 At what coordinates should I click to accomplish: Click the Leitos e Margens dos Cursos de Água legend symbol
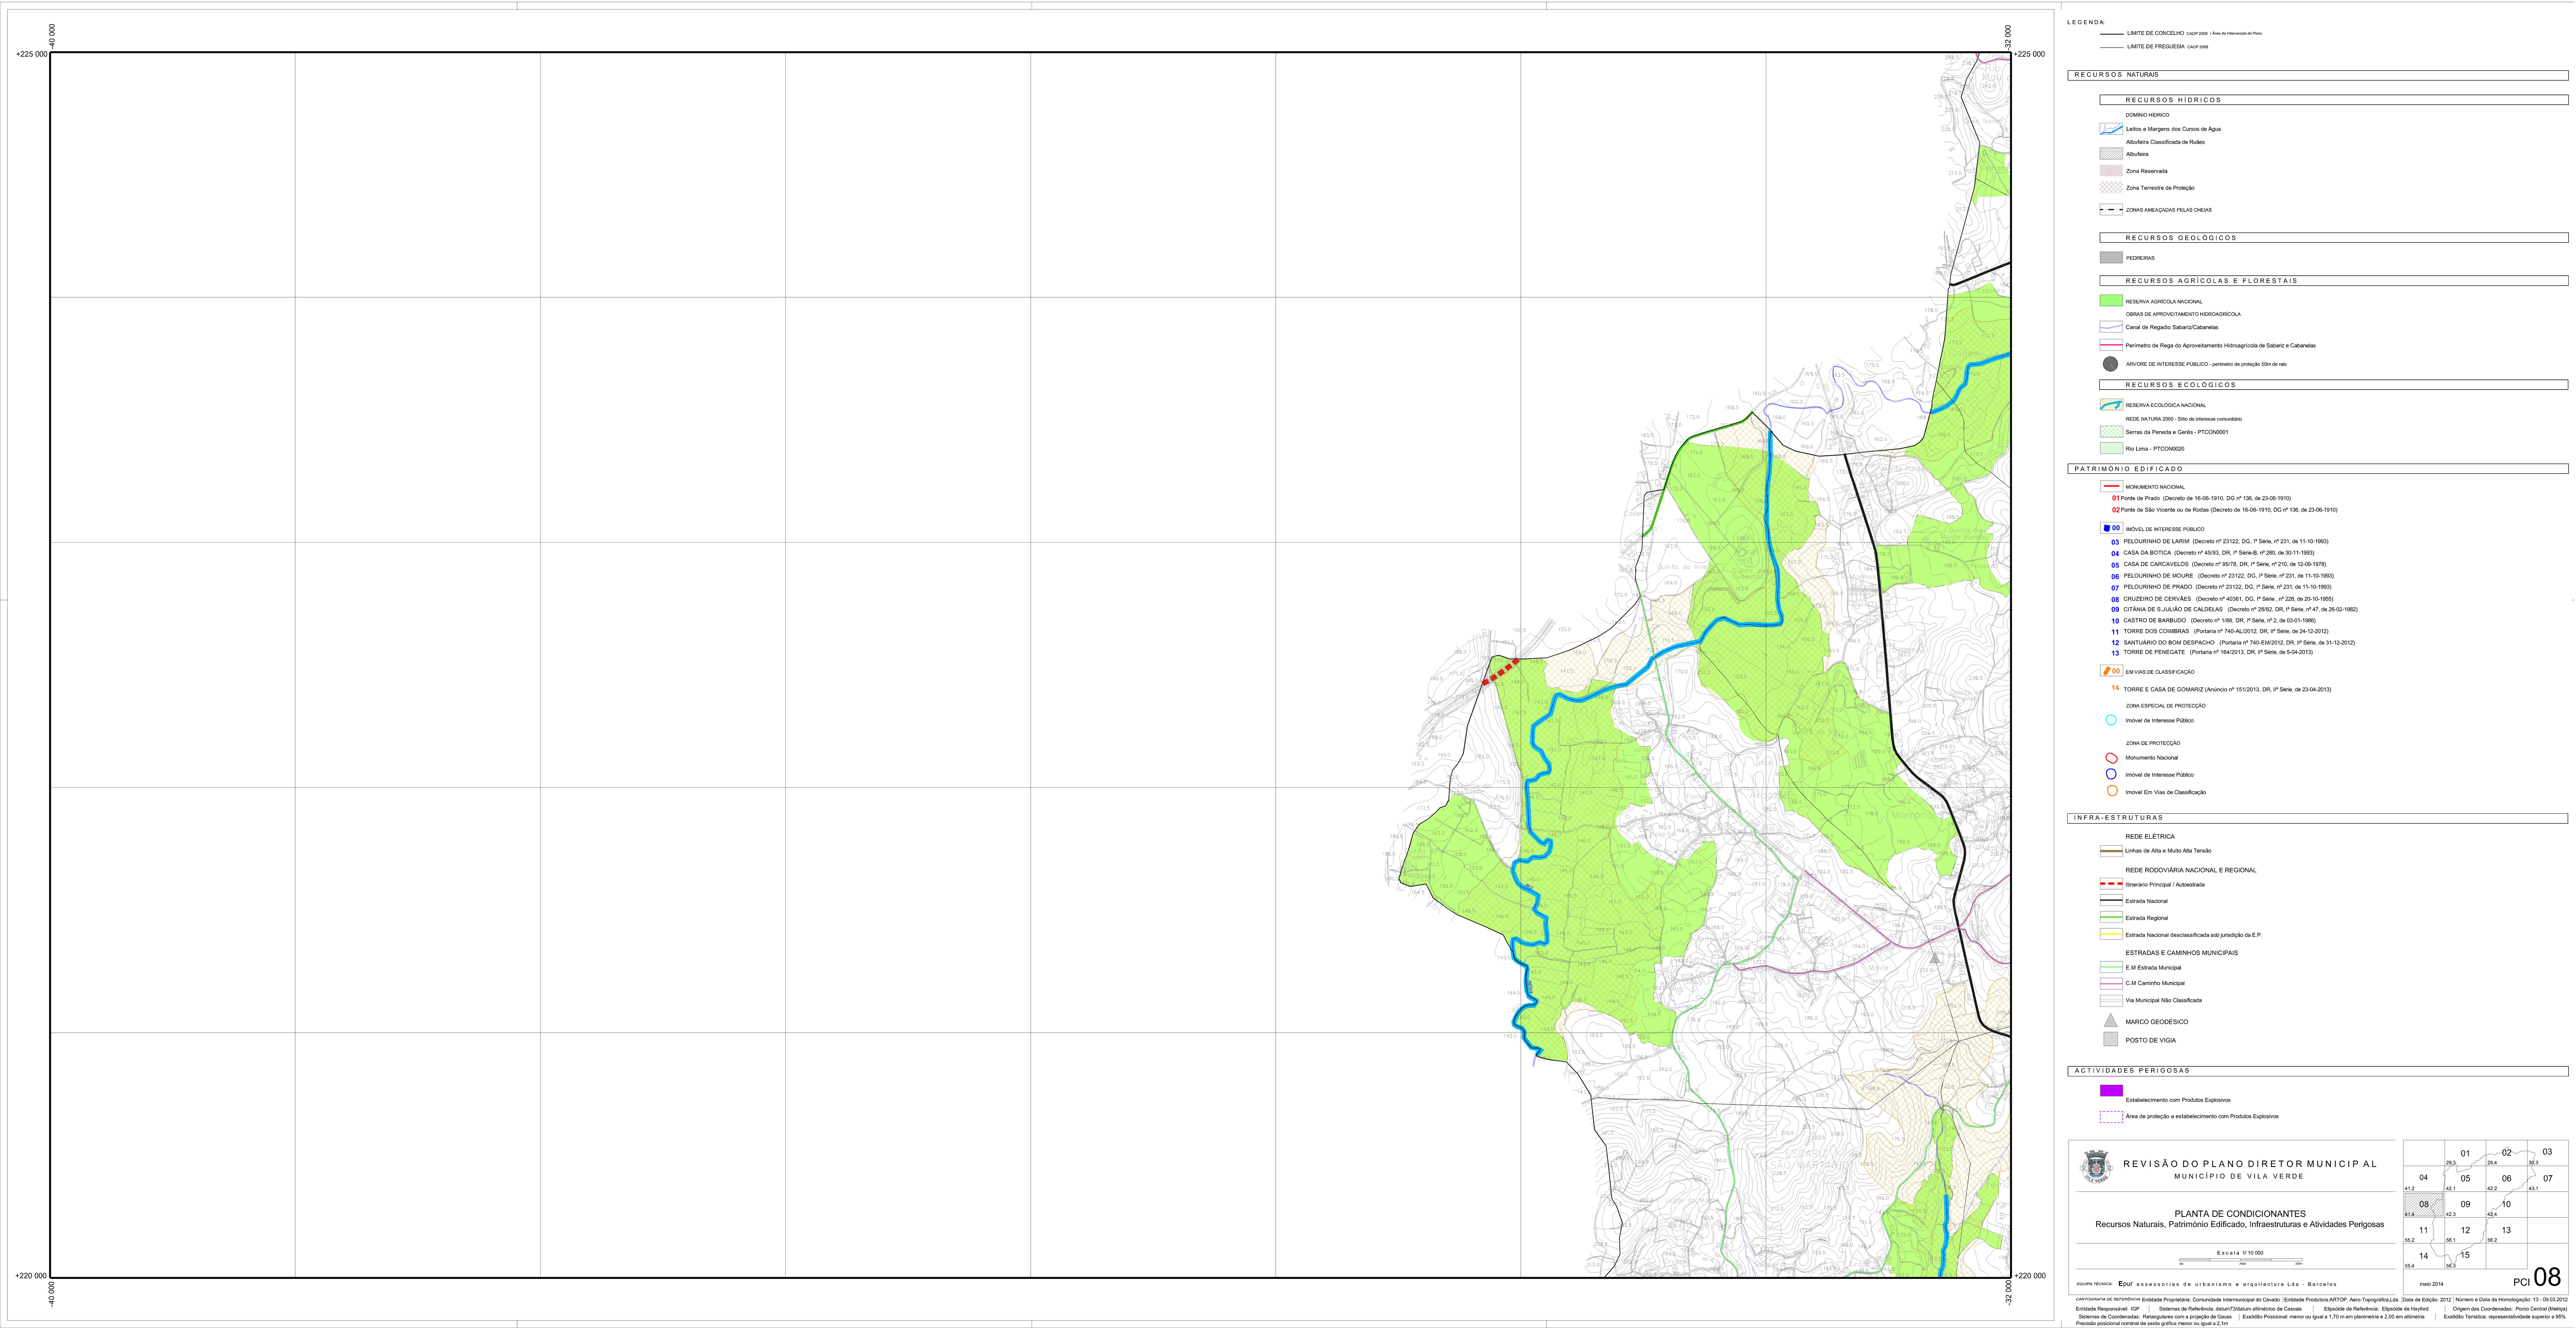click(x=2111, y=129)
